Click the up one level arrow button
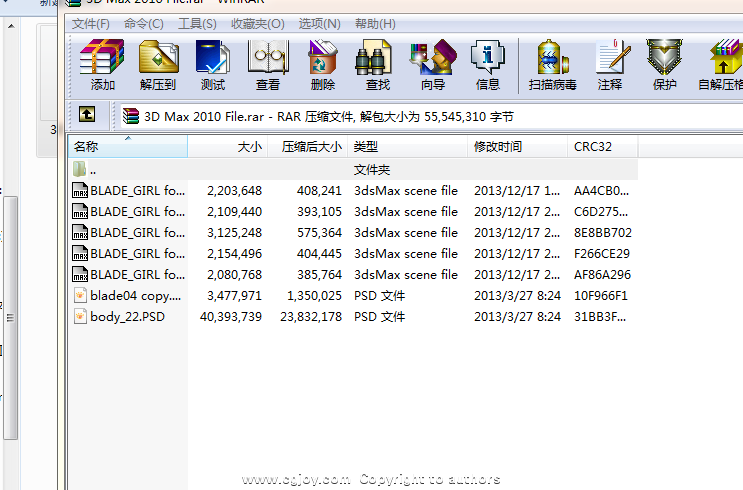 tap(87, 114)
